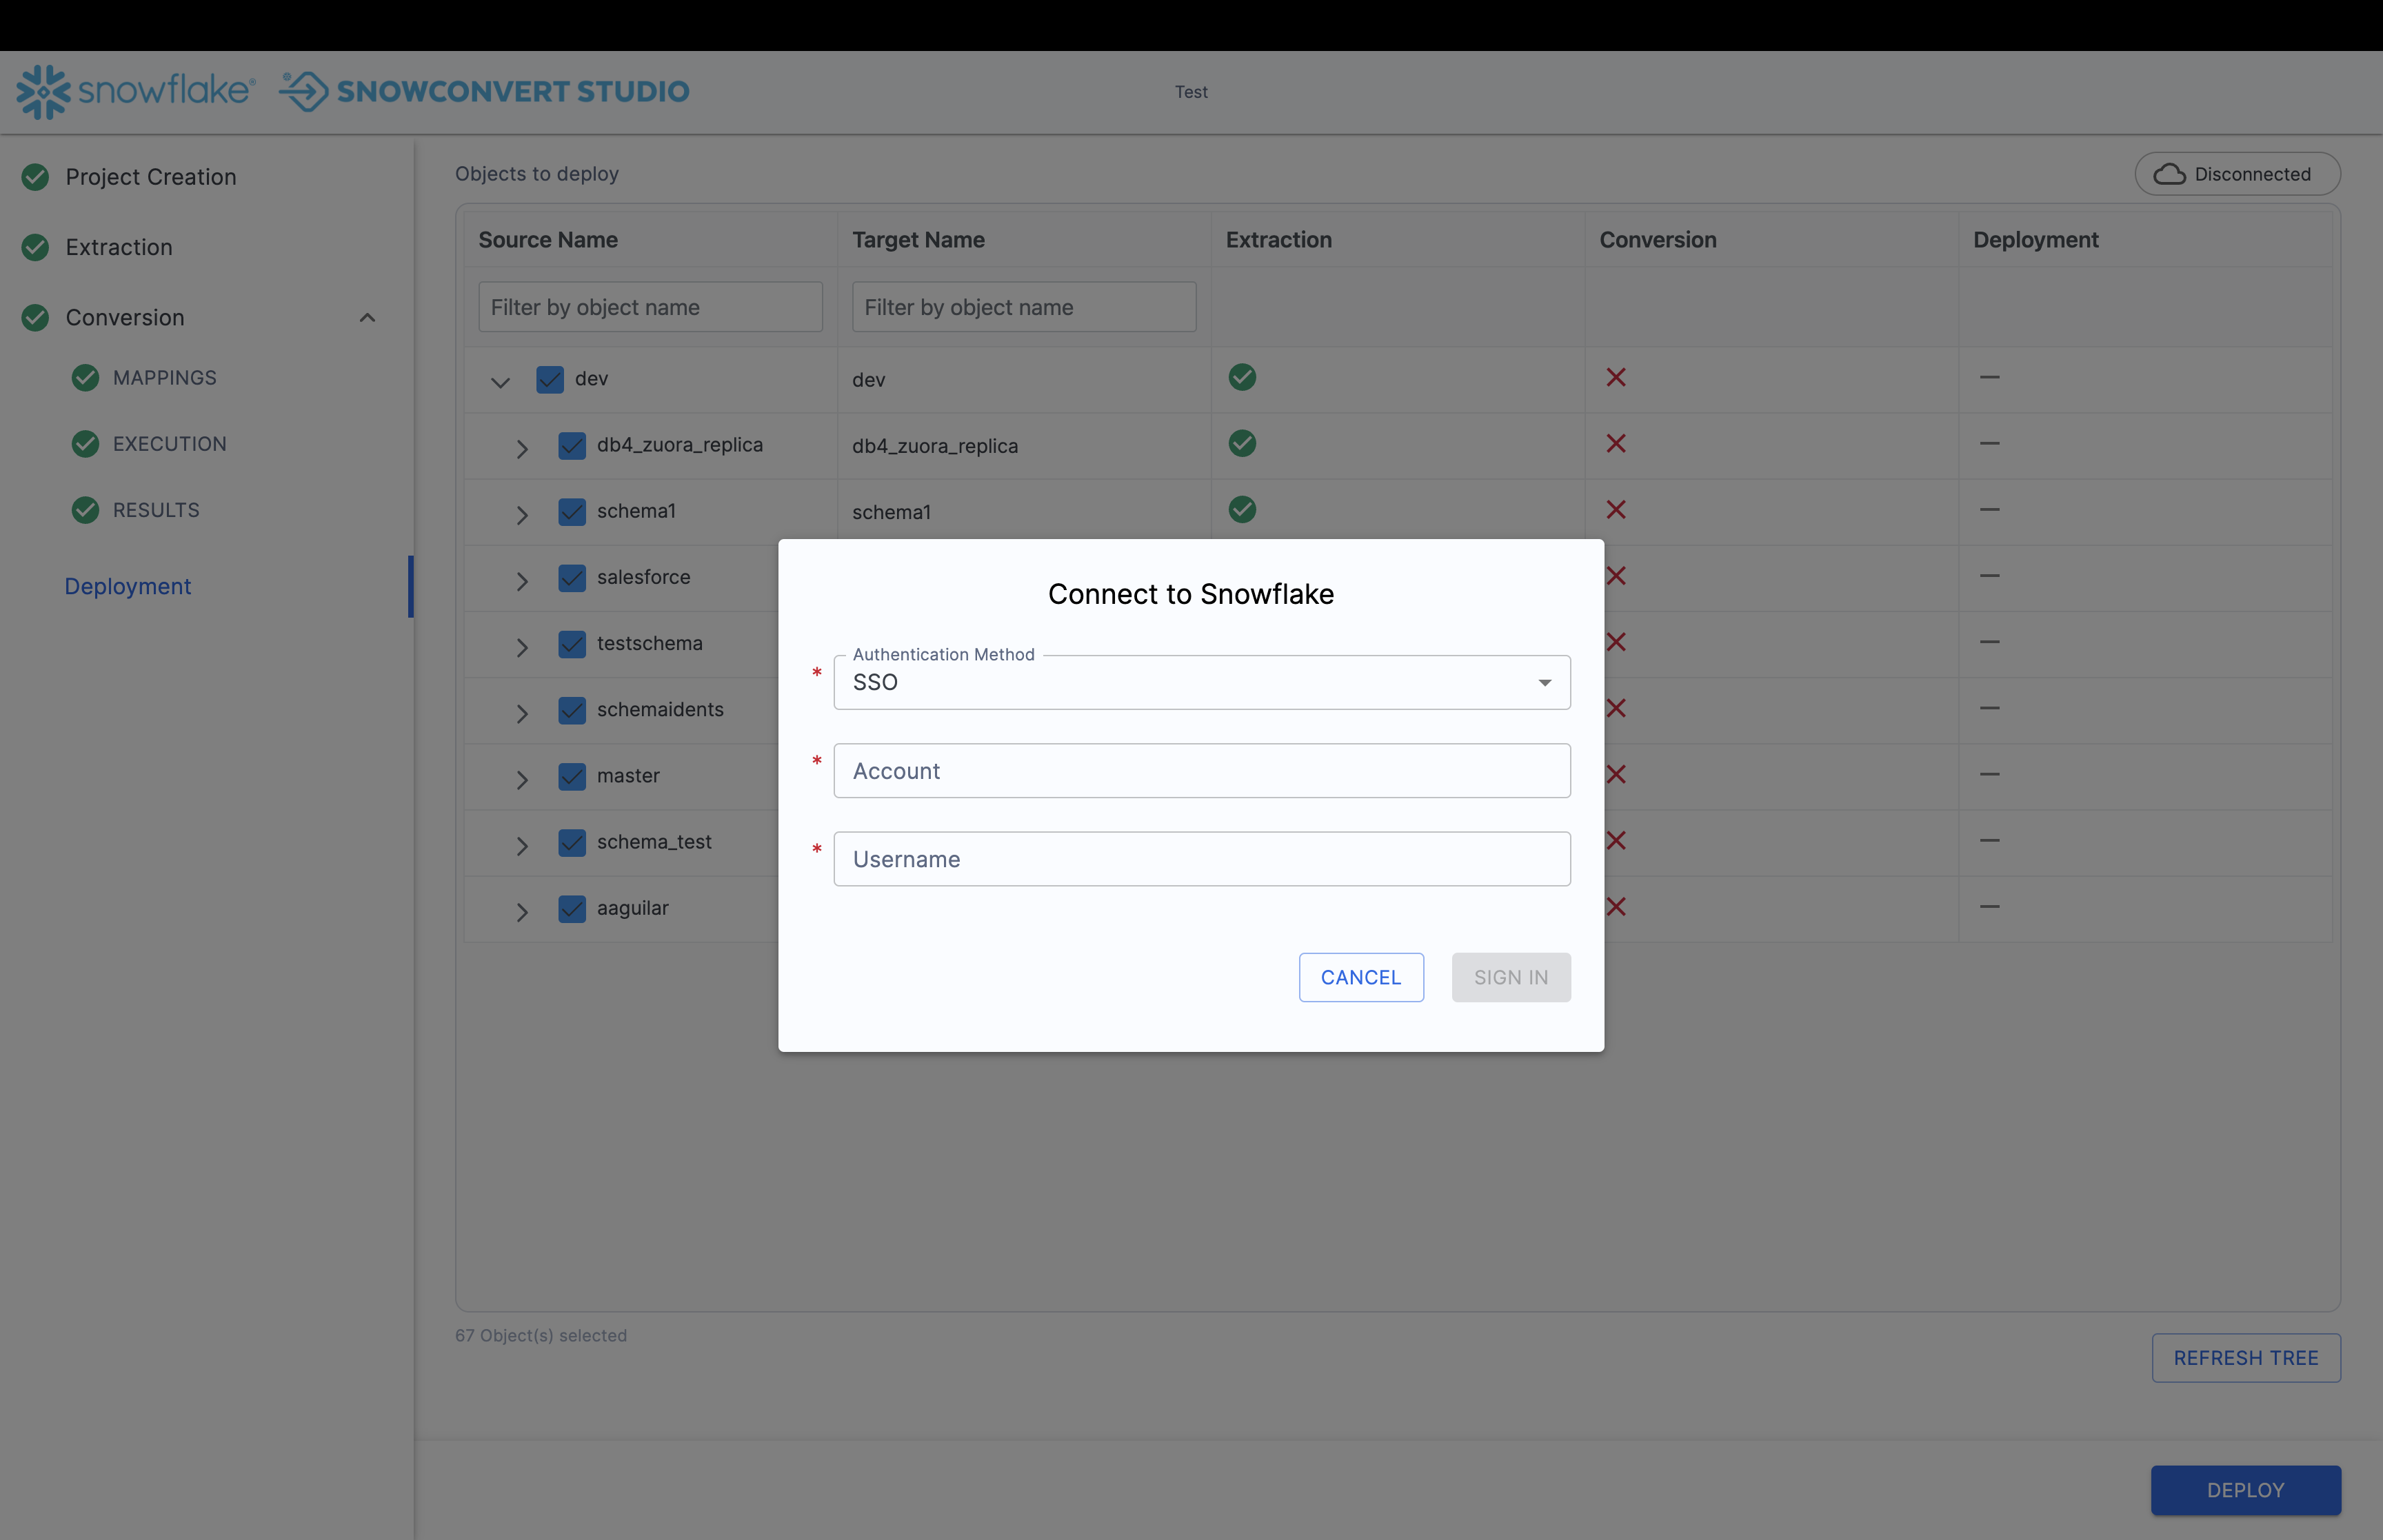This screenshot has height=1540, width=2383.
Task: Select the Deployment step
Action: [x=128, y=587]
